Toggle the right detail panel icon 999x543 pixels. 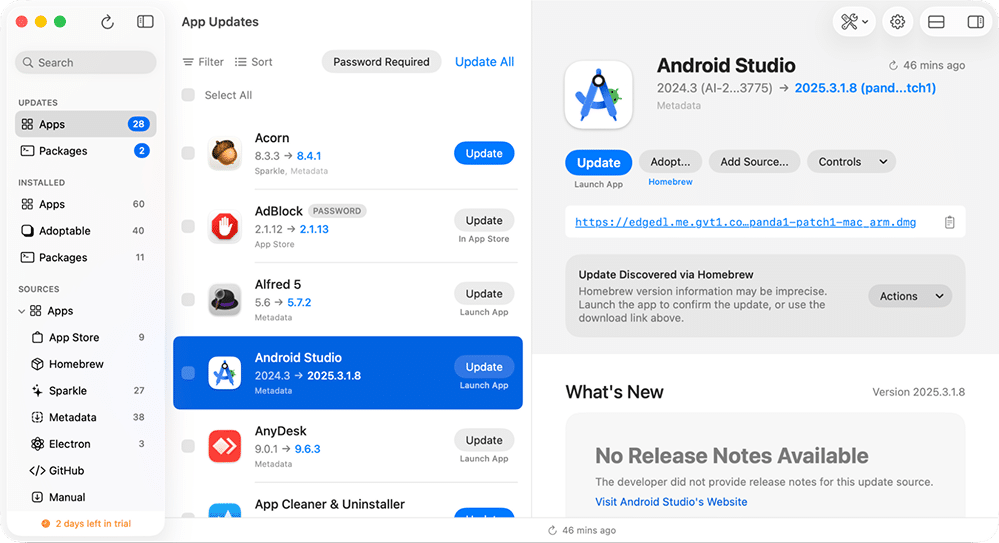tap(975, 22)
